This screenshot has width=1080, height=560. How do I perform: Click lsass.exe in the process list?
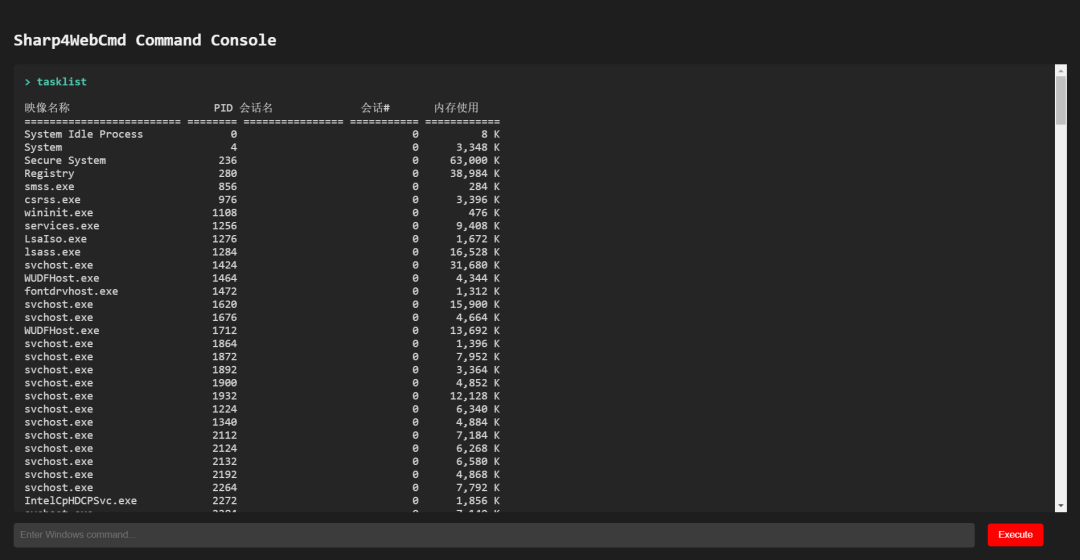52,252
